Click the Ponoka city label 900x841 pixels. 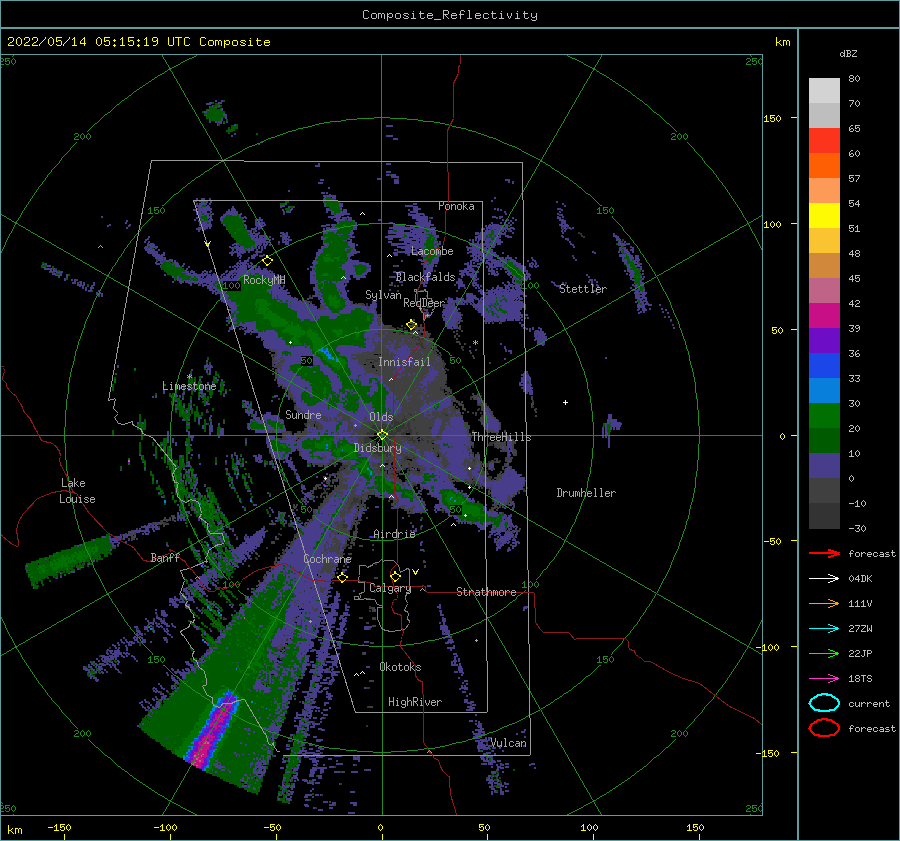(456, 206)
